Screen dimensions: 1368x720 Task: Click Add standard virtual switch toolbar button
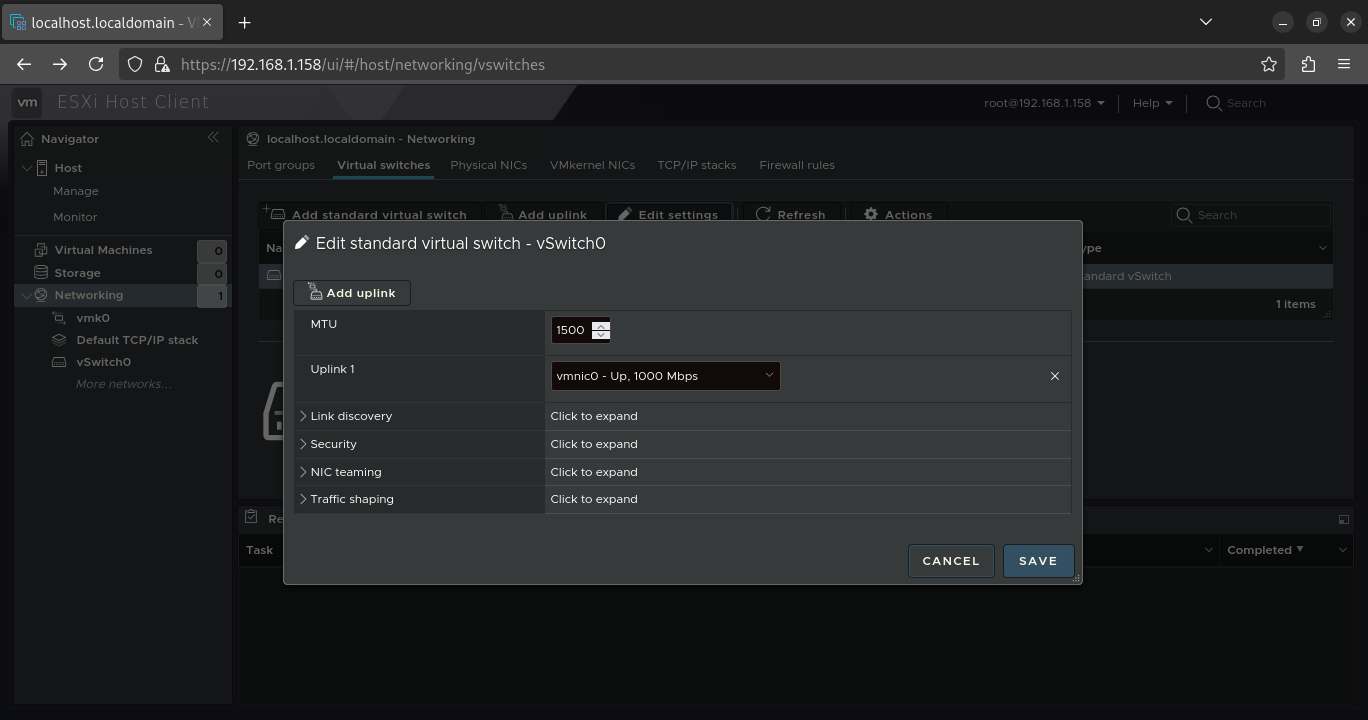pos(369,214)
